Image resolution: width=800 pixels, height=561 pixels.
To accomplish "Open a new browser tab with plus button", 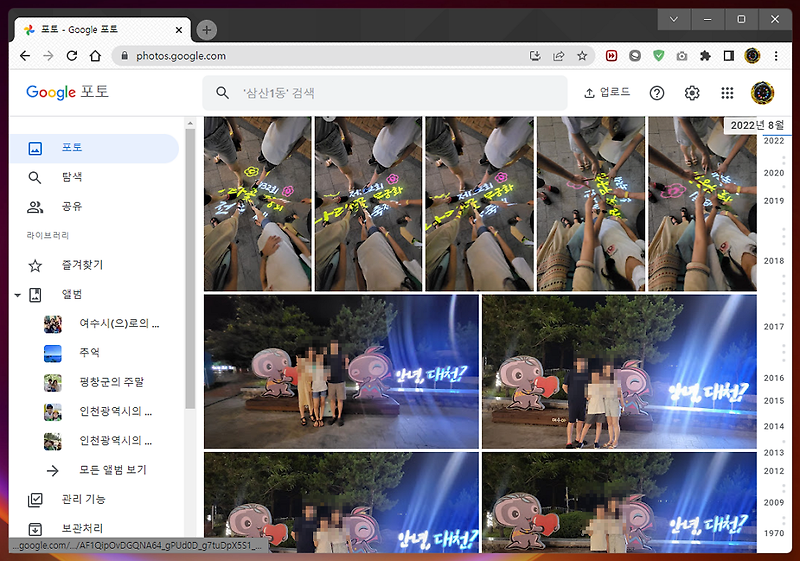I will [207, 30].
